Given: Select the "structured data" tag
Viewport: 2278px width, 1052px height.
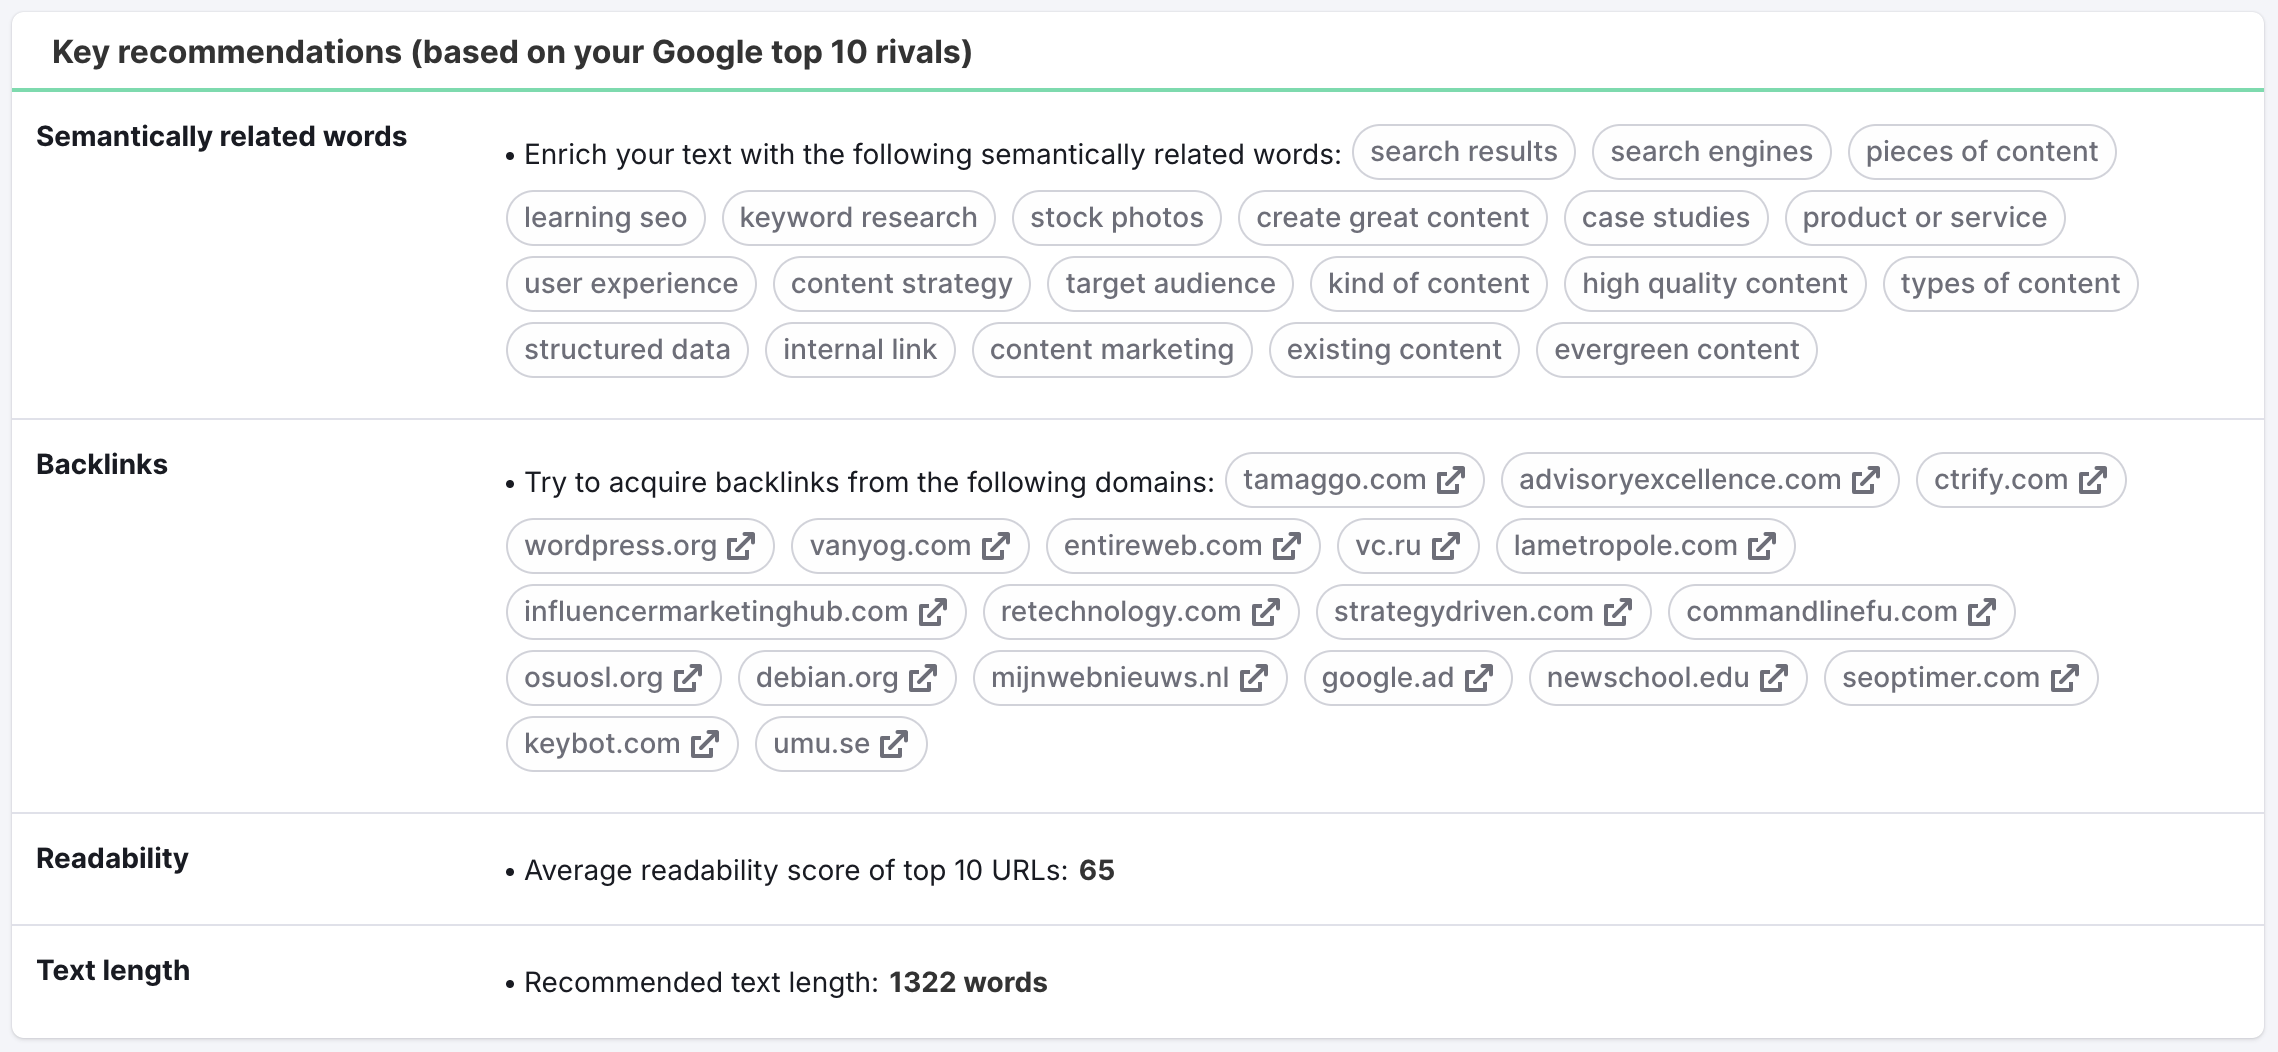Looking at the screenshot, I should pos(627,350).
